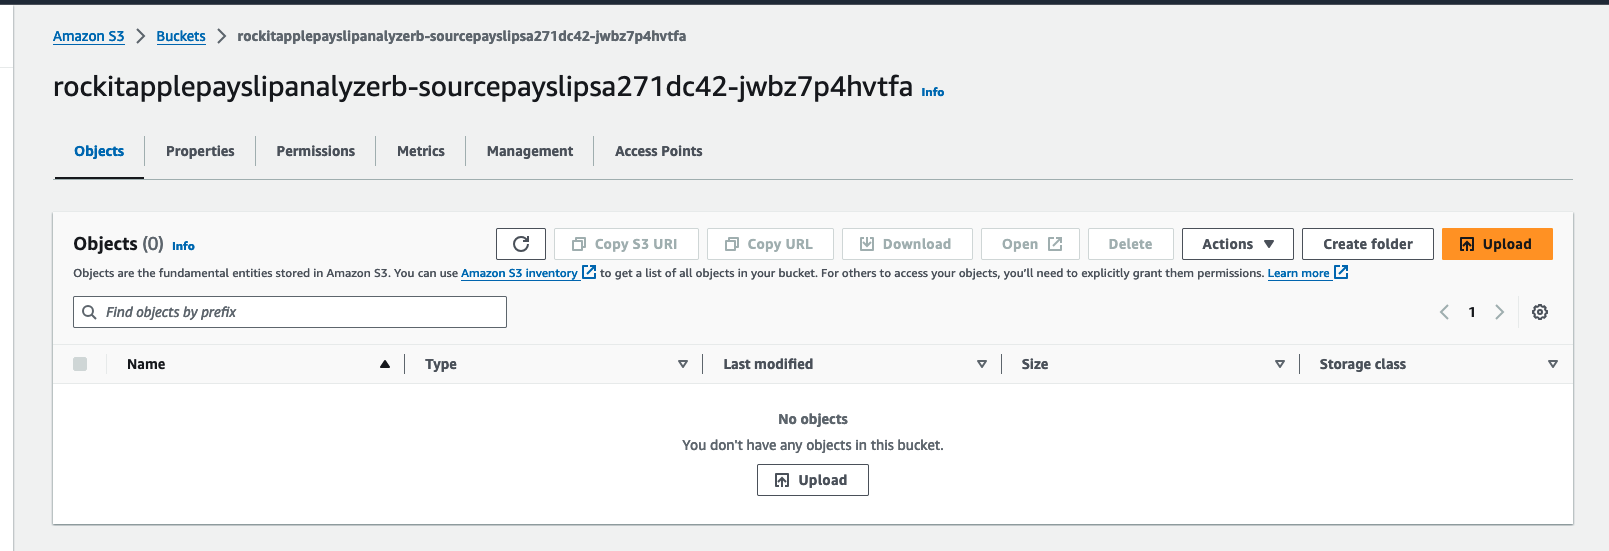Follow the Learn more link
1609x551 pixels.
1299,273
